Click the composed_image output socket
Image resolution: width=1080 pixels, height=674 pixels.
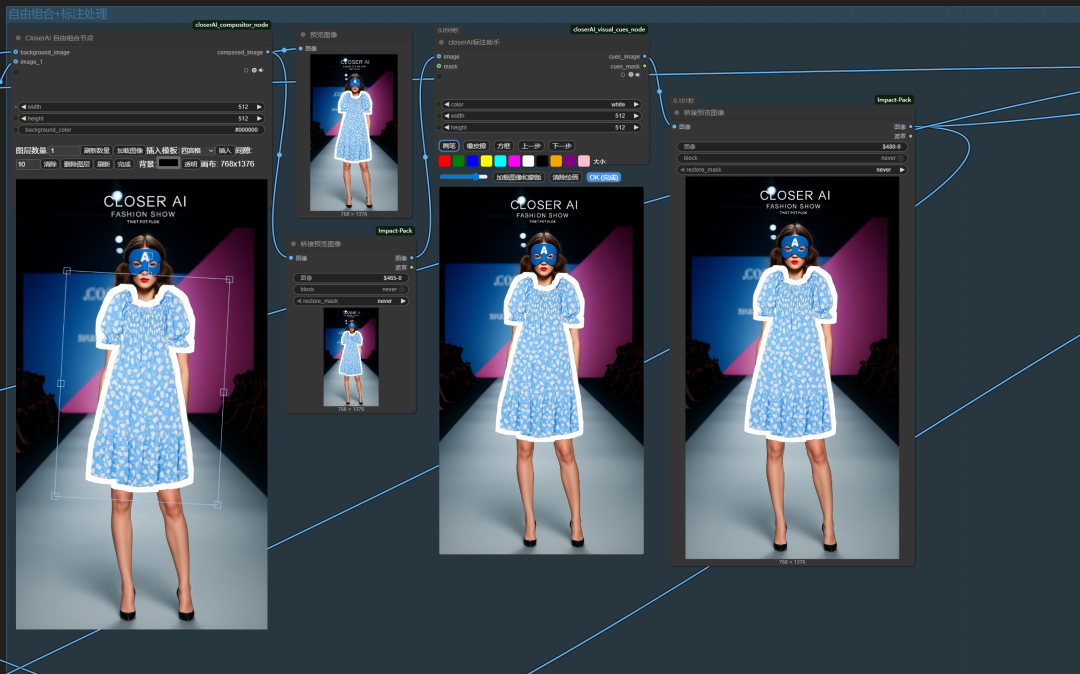268,52
